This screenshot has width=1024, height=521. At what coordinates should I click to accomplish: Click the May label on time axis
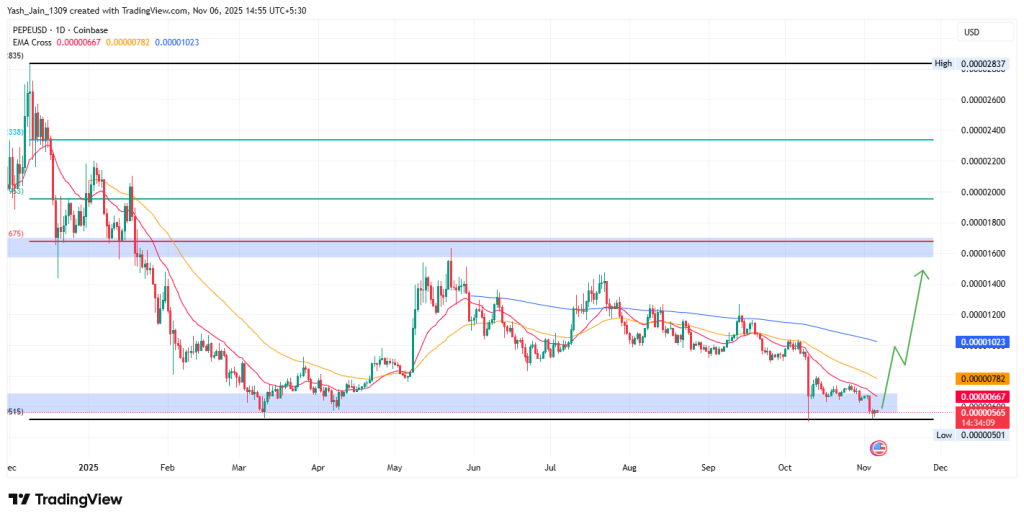click(394, 466)
